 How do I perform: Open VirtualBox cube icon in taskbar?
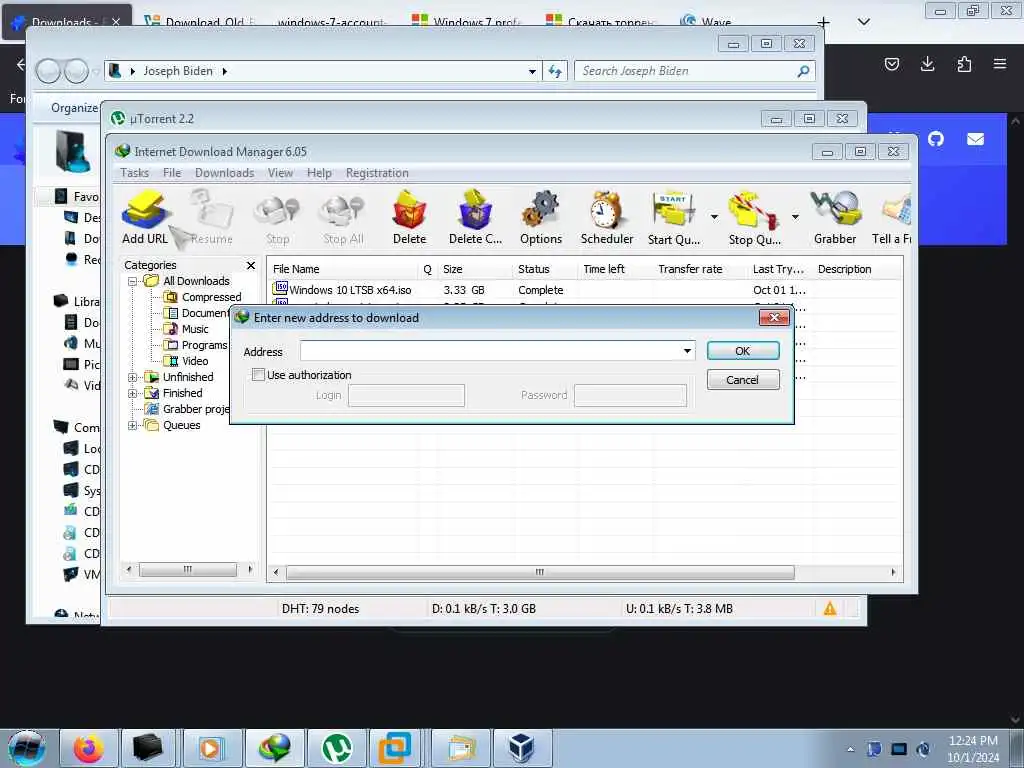[x=522, y=748]
